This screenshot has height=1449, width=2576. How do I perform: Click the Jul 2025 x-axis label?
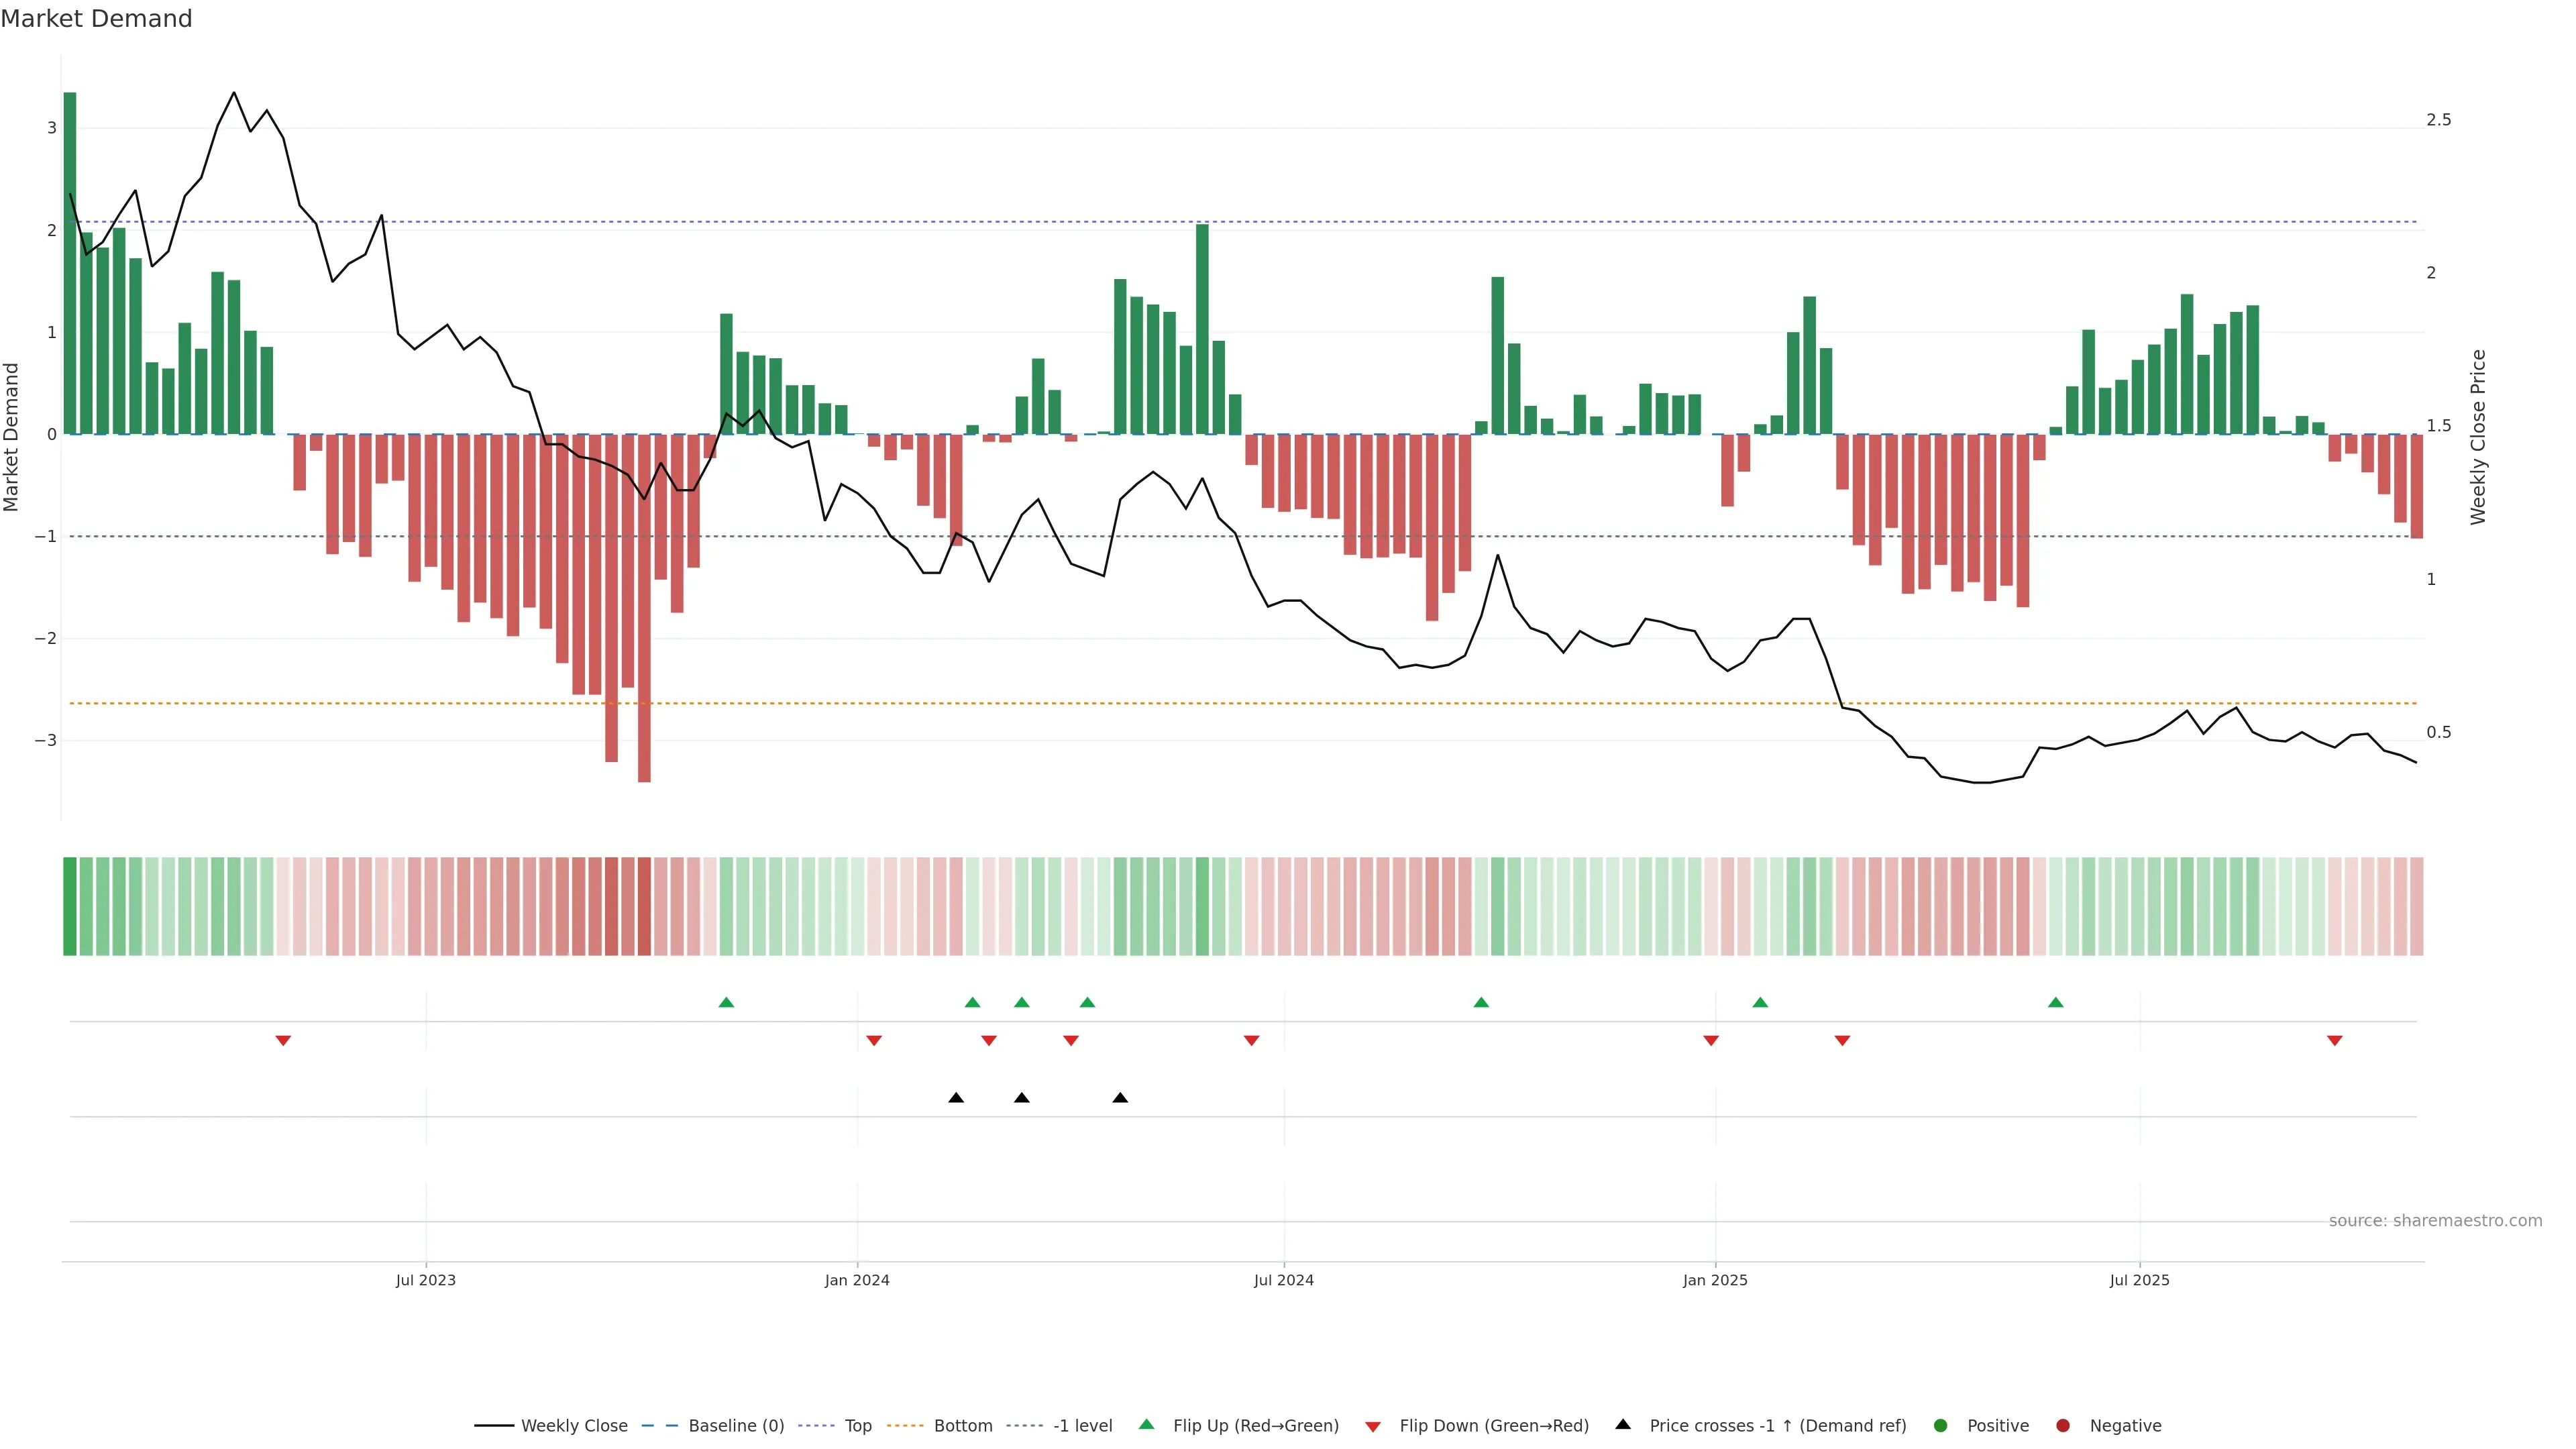[2139, 1280]
